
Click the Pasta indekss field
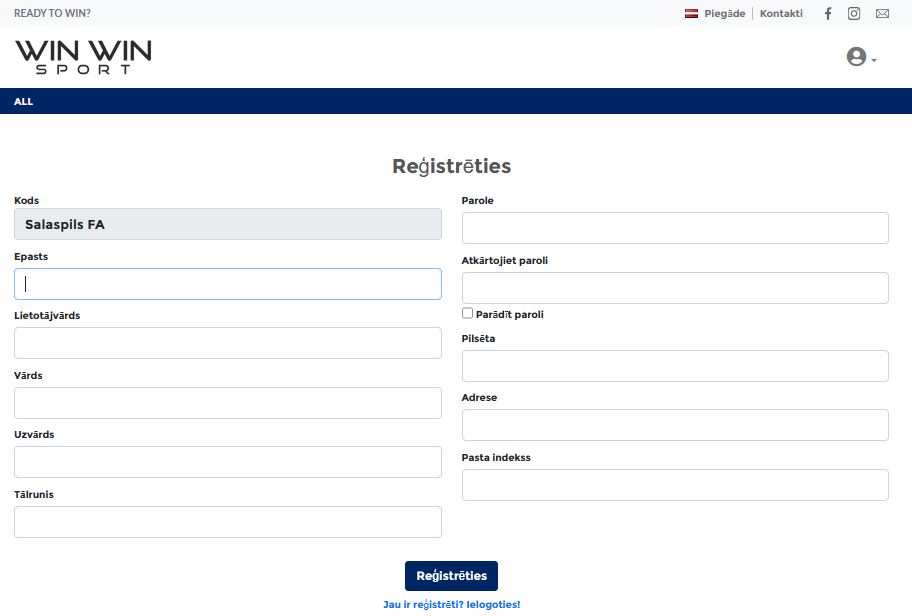tap(675, 485)
